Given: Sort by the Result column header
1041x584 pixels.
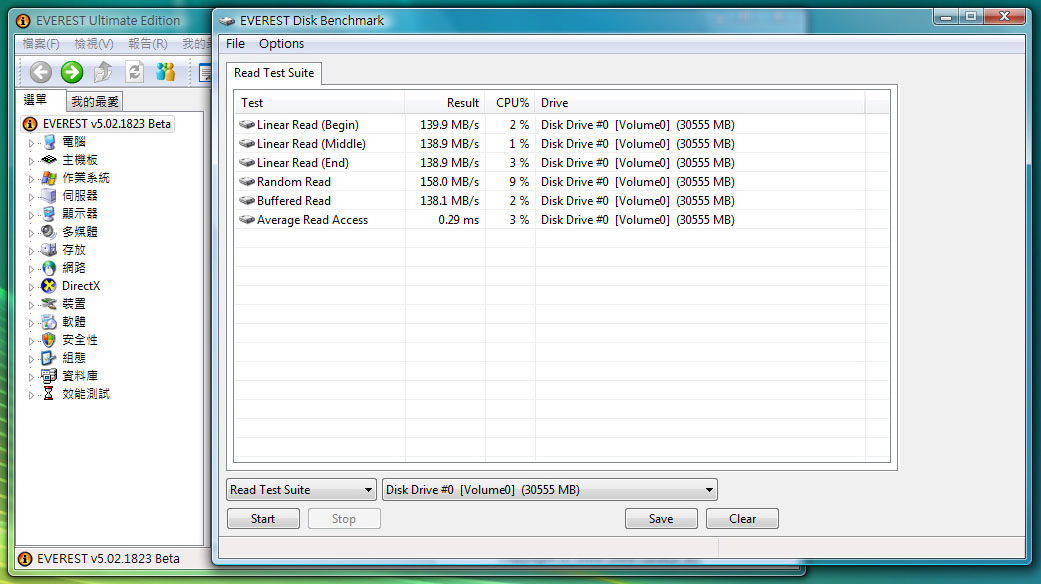Looking at the screenshot, I should coord(445,103).
